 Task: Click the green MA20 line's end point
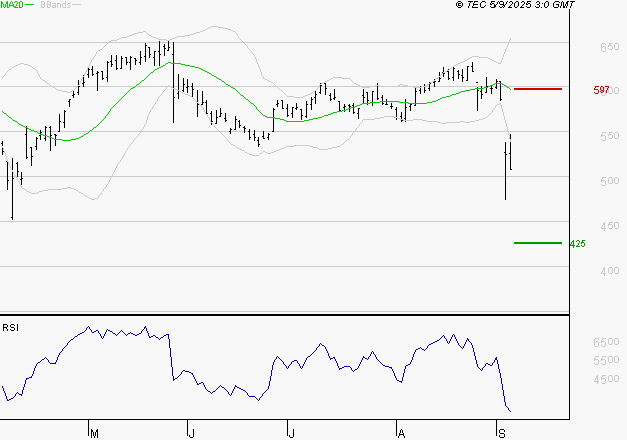tap(511, 89)
